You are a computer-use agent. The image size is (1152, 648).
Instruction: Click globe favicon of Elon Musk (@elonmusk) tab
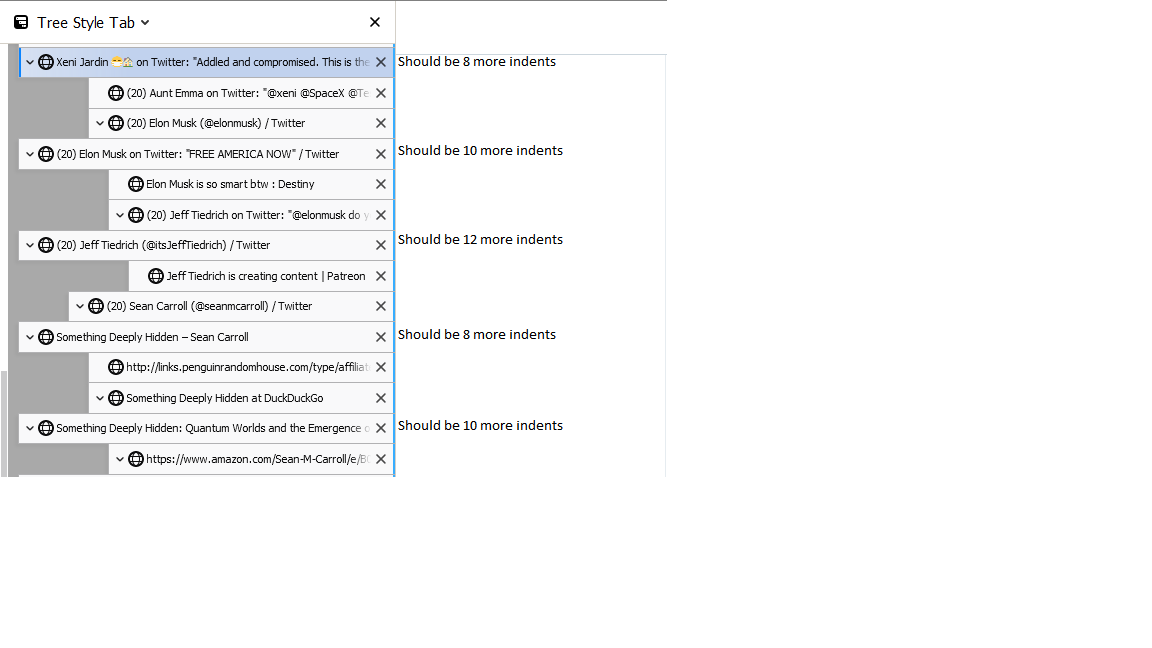pyautogui.click(x=115, y=123)
